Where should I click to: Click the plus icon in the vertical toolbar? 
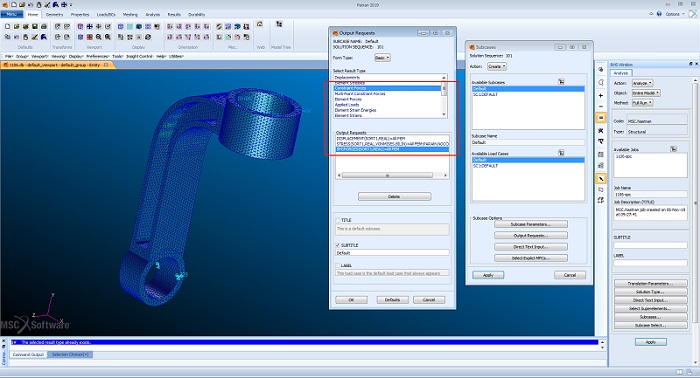click(601, 96)
